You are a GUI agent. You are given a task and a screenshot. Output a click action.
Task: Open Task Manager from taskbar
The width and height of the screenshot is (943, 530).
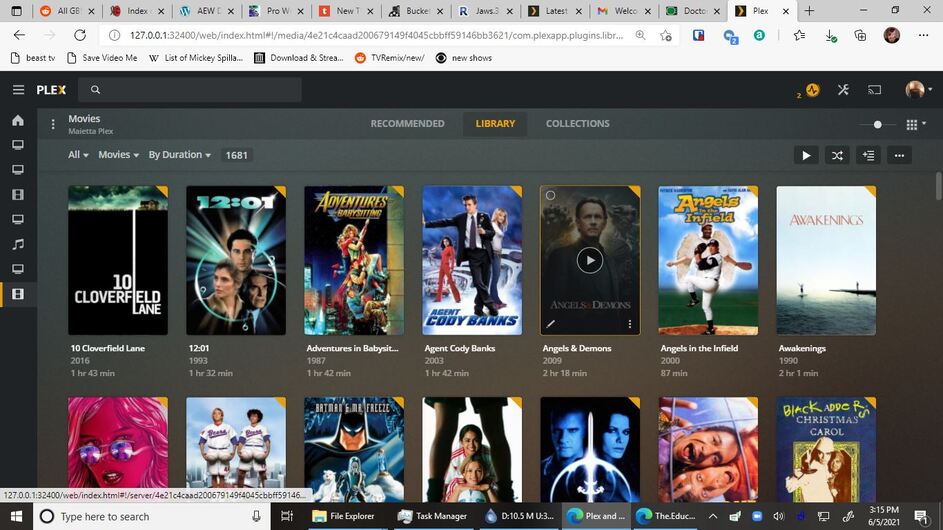(433, 516)
